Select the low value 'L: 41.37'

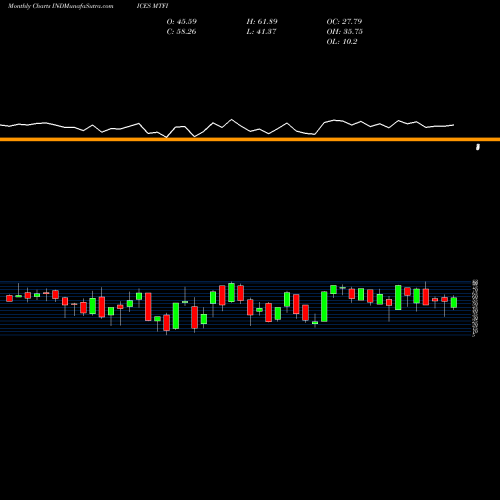[x=261, y=32]
